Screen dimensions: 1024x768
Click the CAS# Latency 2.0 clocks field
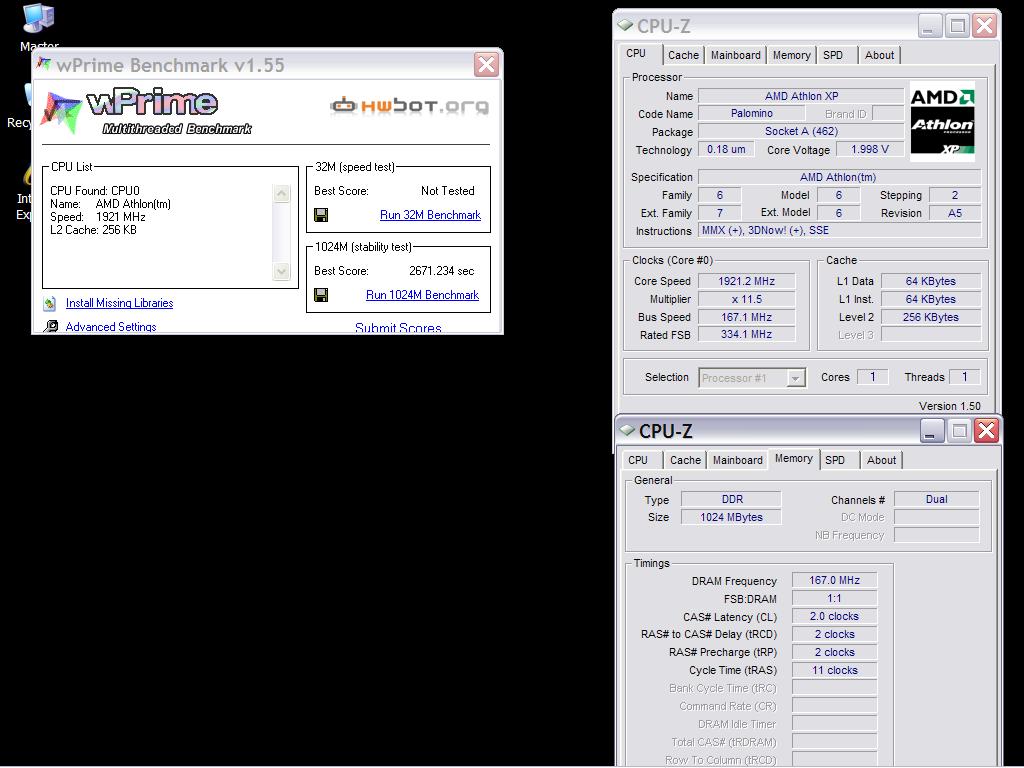click(x=834, y=616)
